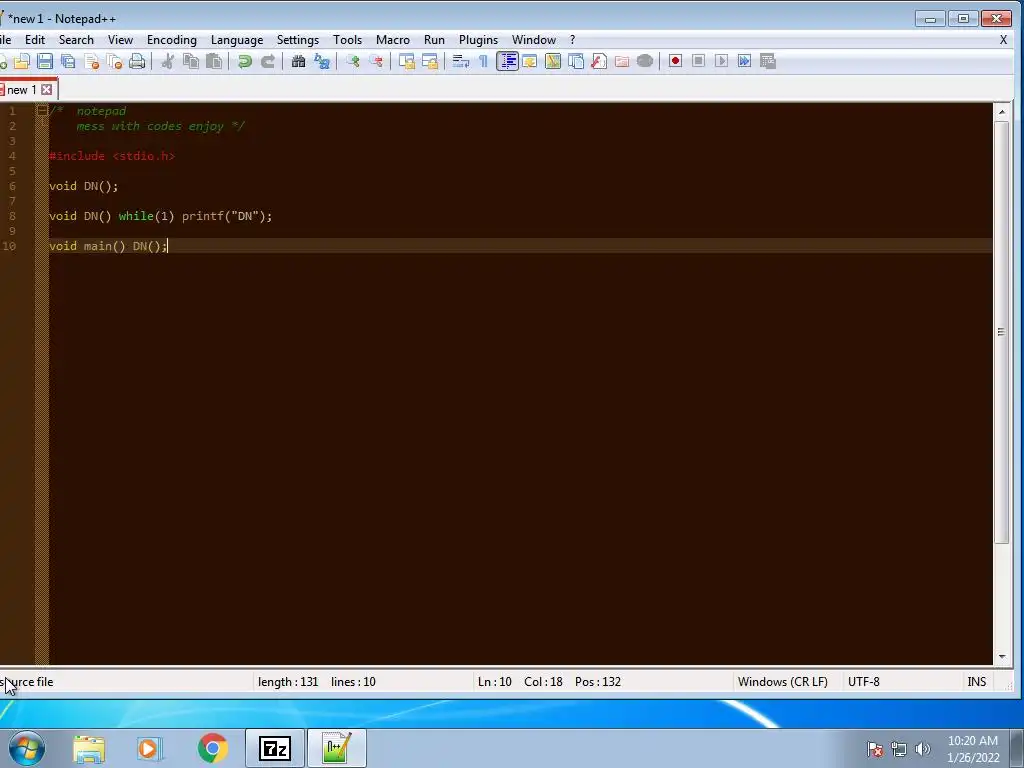Open the Window menu
Screen dimensions: 1024x768
[x=534, y=40]
